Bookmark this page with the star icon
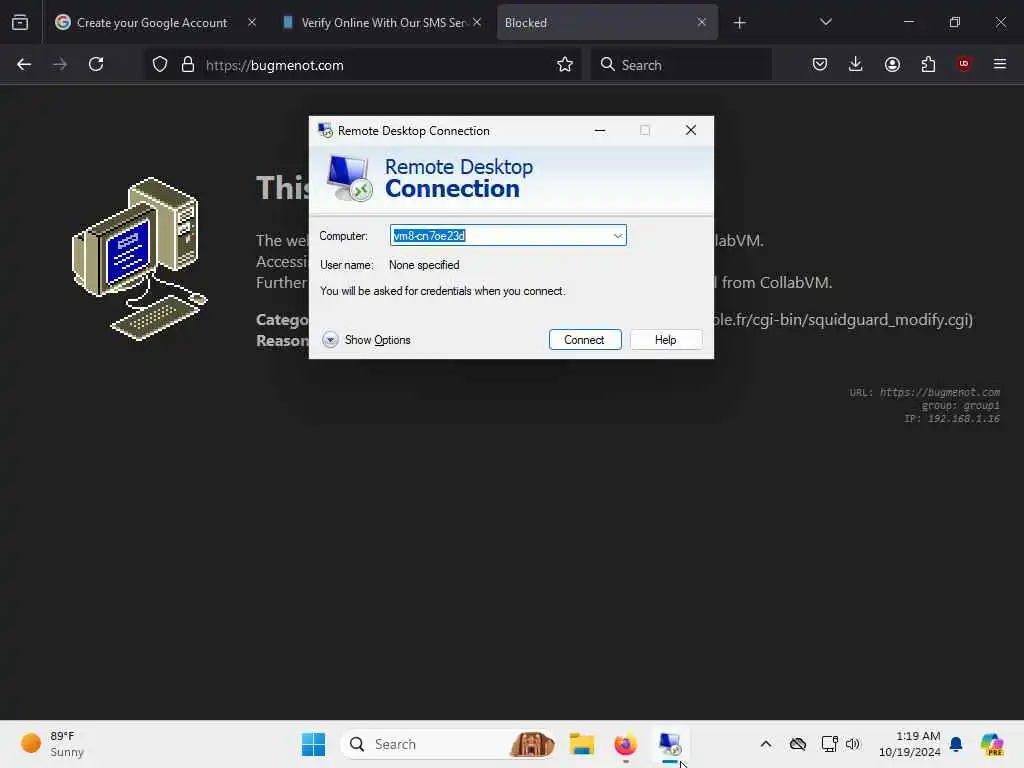This screenshot has width=1024, height=768. pyautogui.click(x=565, y=64)
